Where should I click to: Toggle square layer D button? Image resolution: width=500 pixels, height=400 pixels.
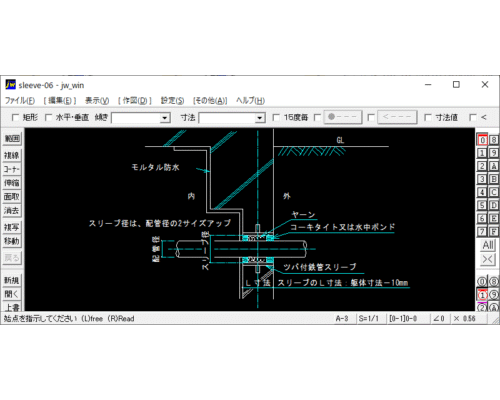[494, 205]
